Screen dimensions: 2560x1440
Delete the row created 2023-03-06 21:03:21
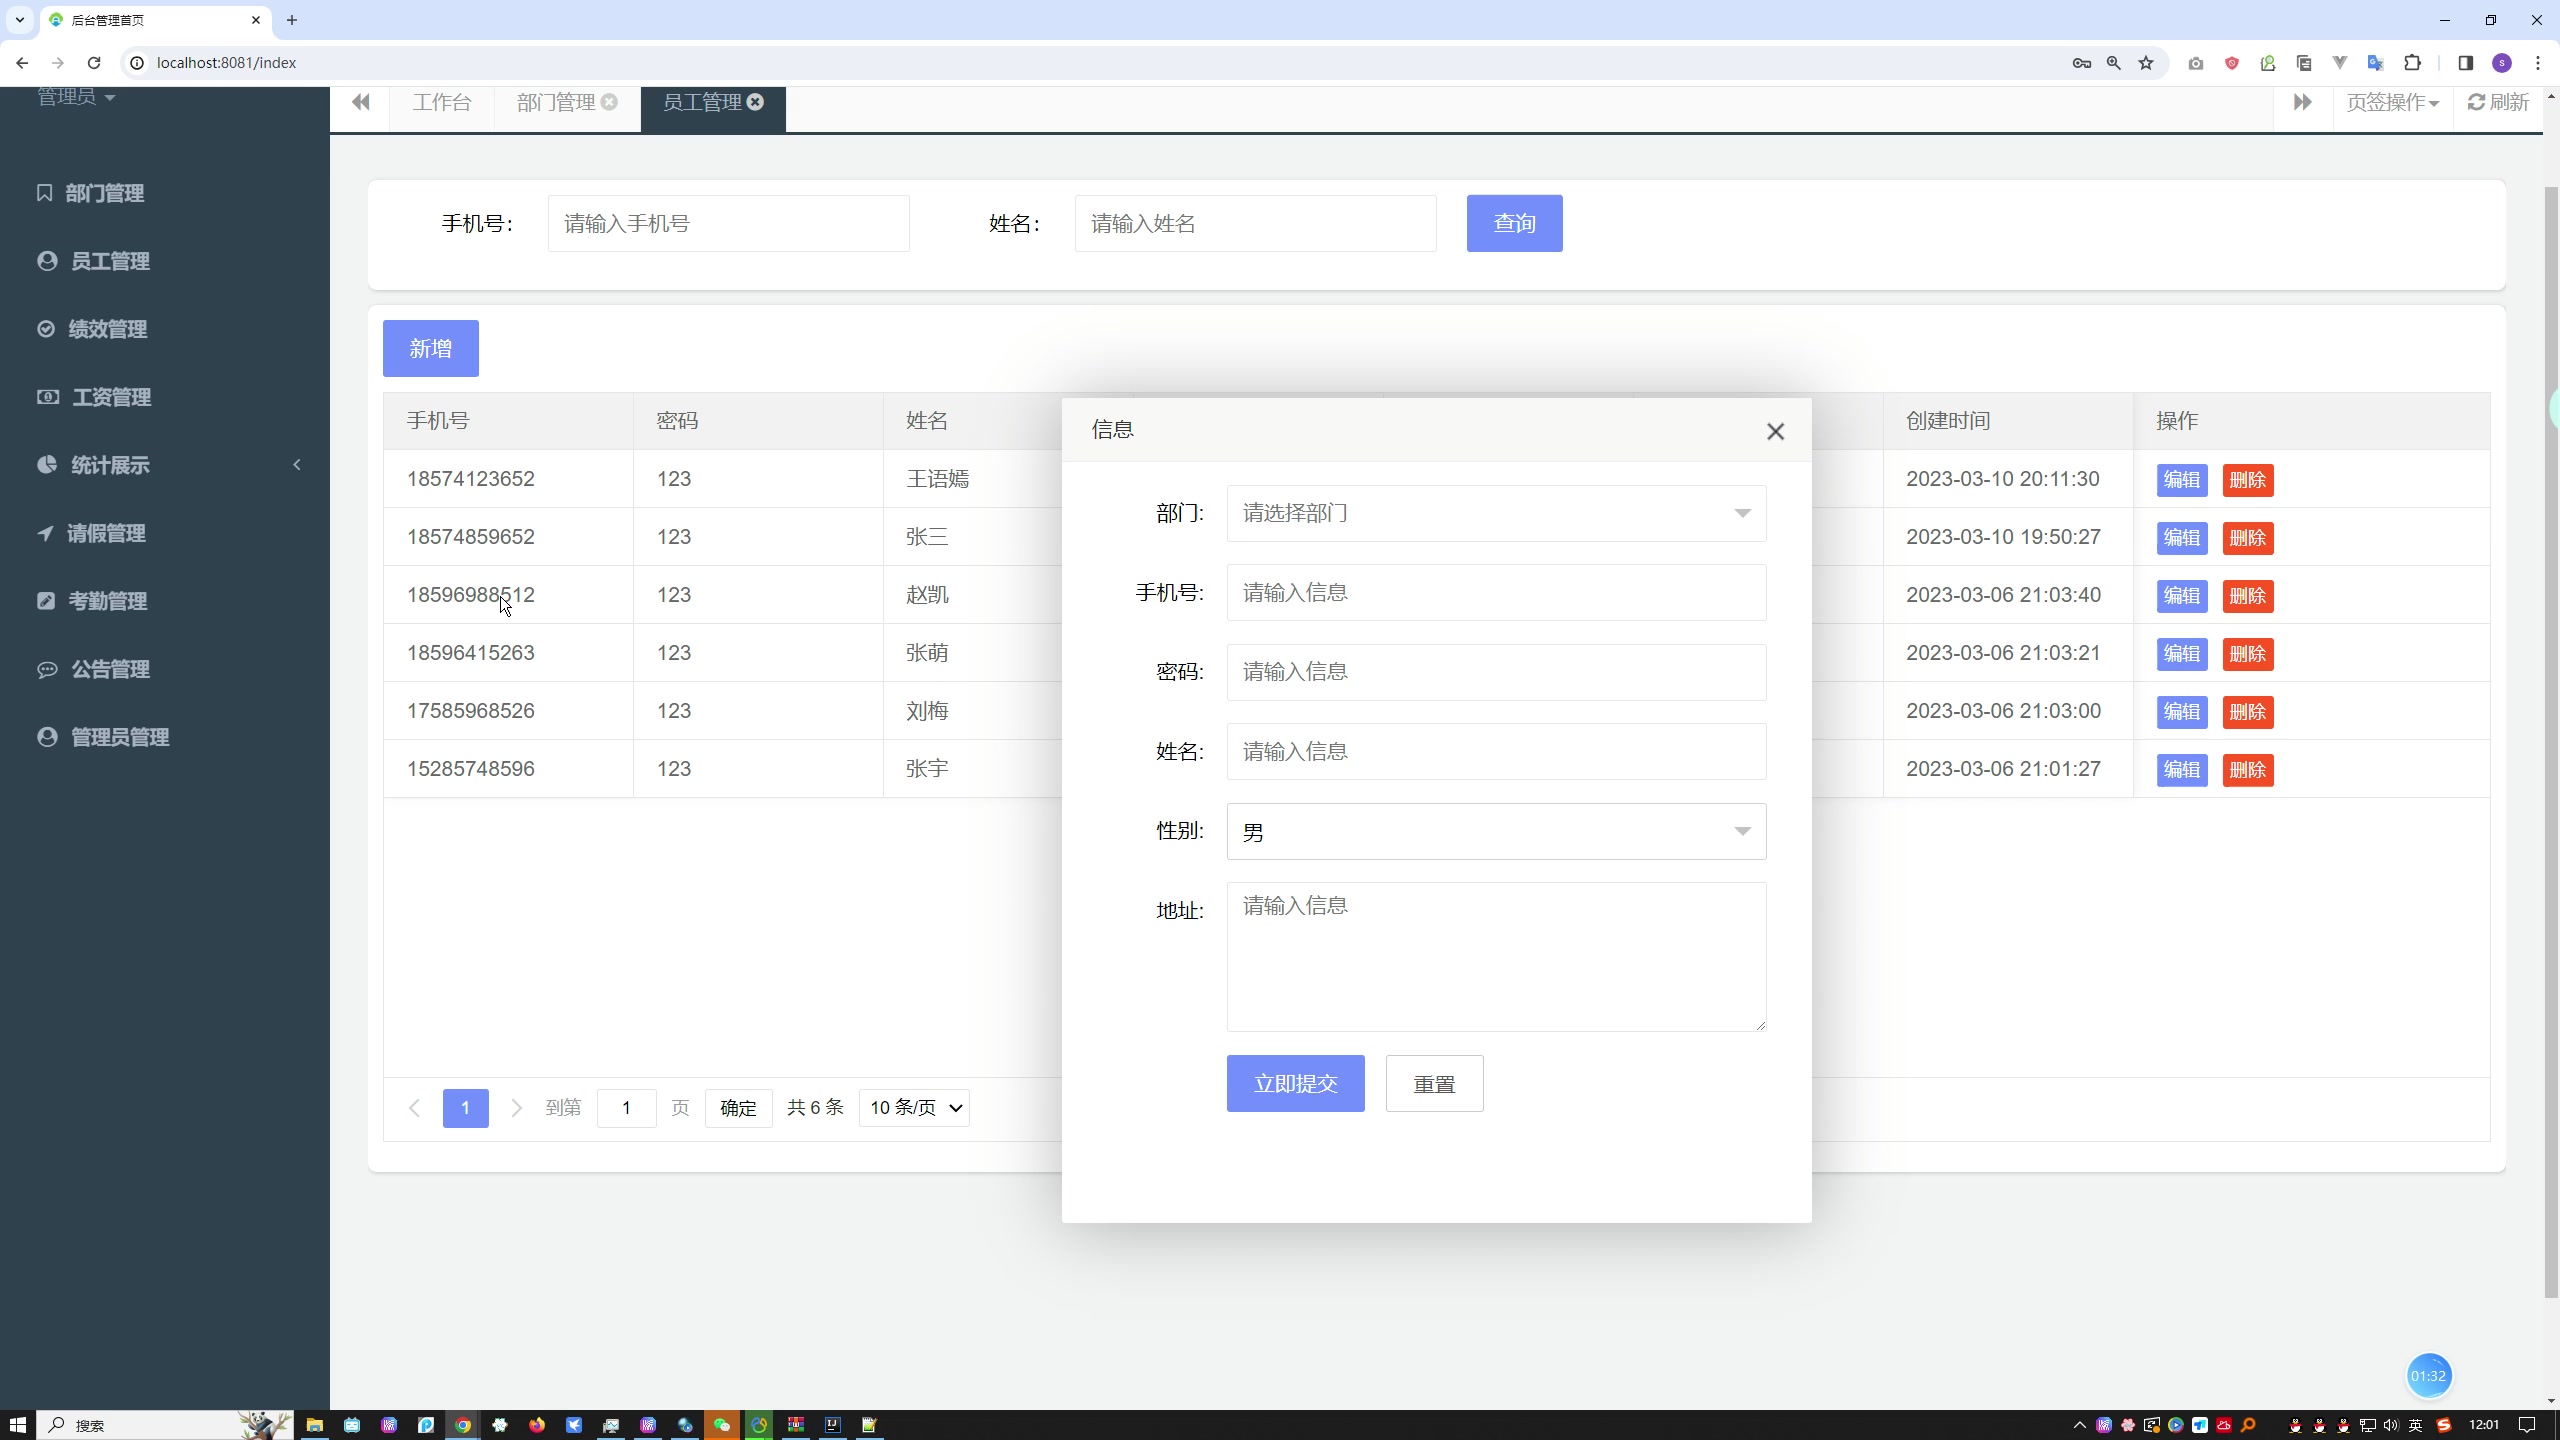pyautogui.click(x=2247, y=654)
